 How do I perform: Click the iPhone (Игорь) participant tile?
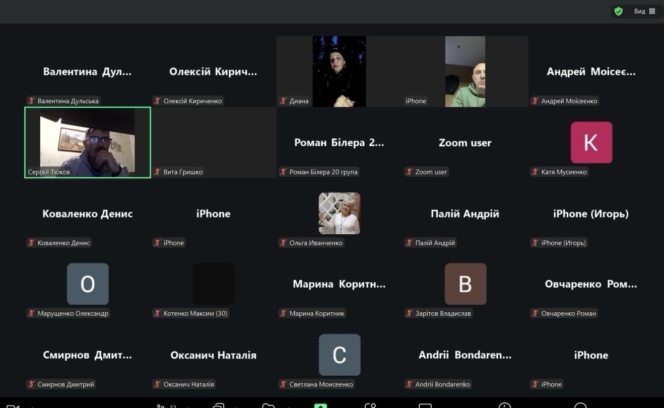pyautogui.click(x=591, y=214)
